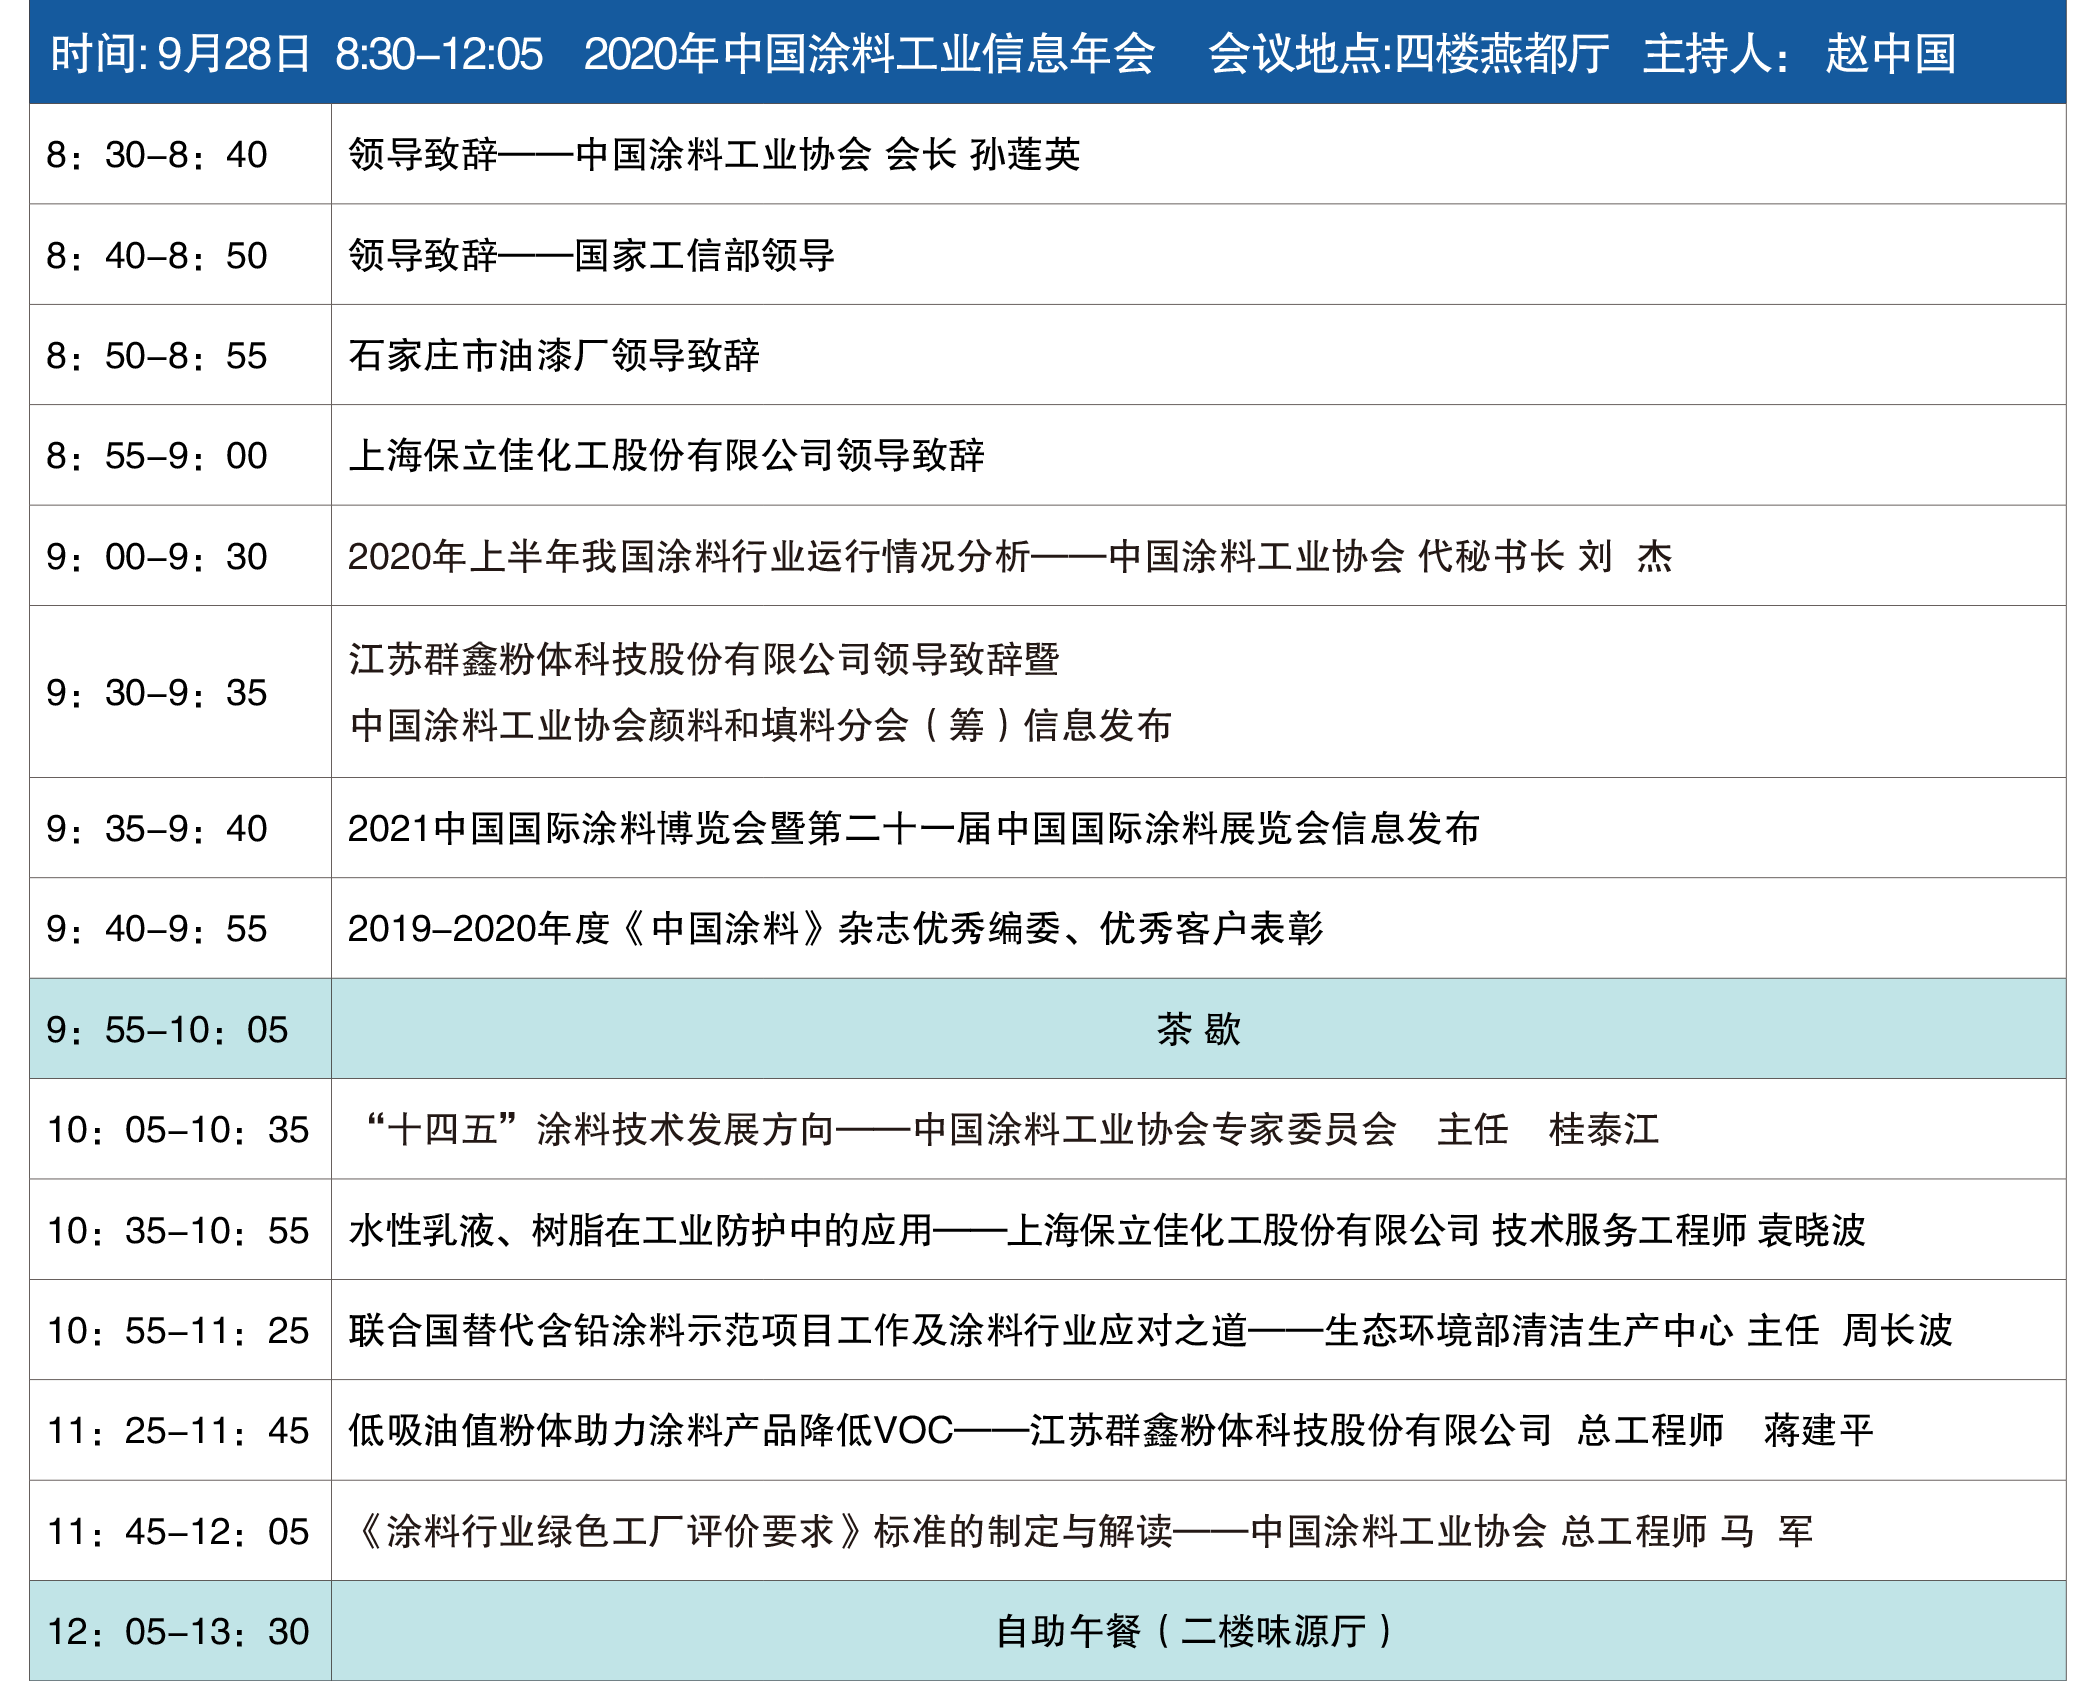This screenshot has width=2097, height=1681.
Task: Click 江苏群鑫粉体科技股份有限公司领导致辞暨 line
Action: (704, 659)
